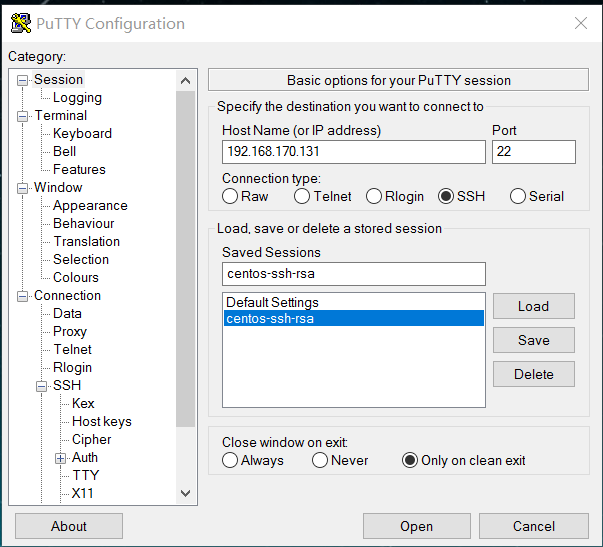Cancel the PuTTY configuration dialog

pos(534,526)
